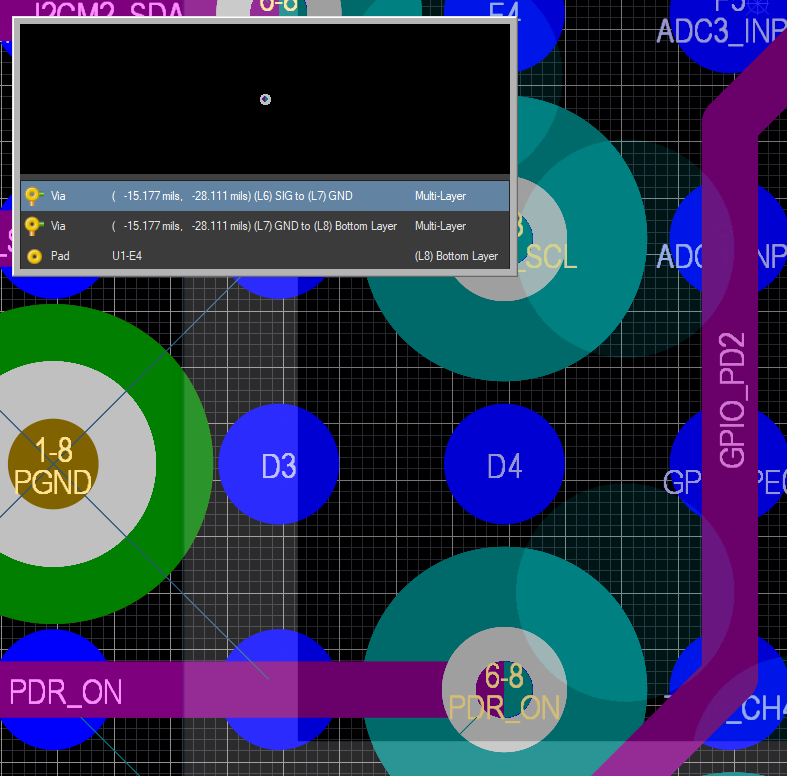Click the E4 pad label above the popup
Image resolution: width=787 pixels, height=776 pixels.
[504, 10]
